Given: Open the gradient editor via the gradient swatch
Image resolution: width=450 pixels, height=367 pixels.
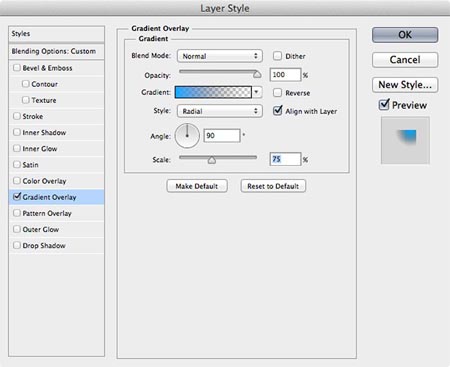Looking at the screenshot, I should 213,92.
